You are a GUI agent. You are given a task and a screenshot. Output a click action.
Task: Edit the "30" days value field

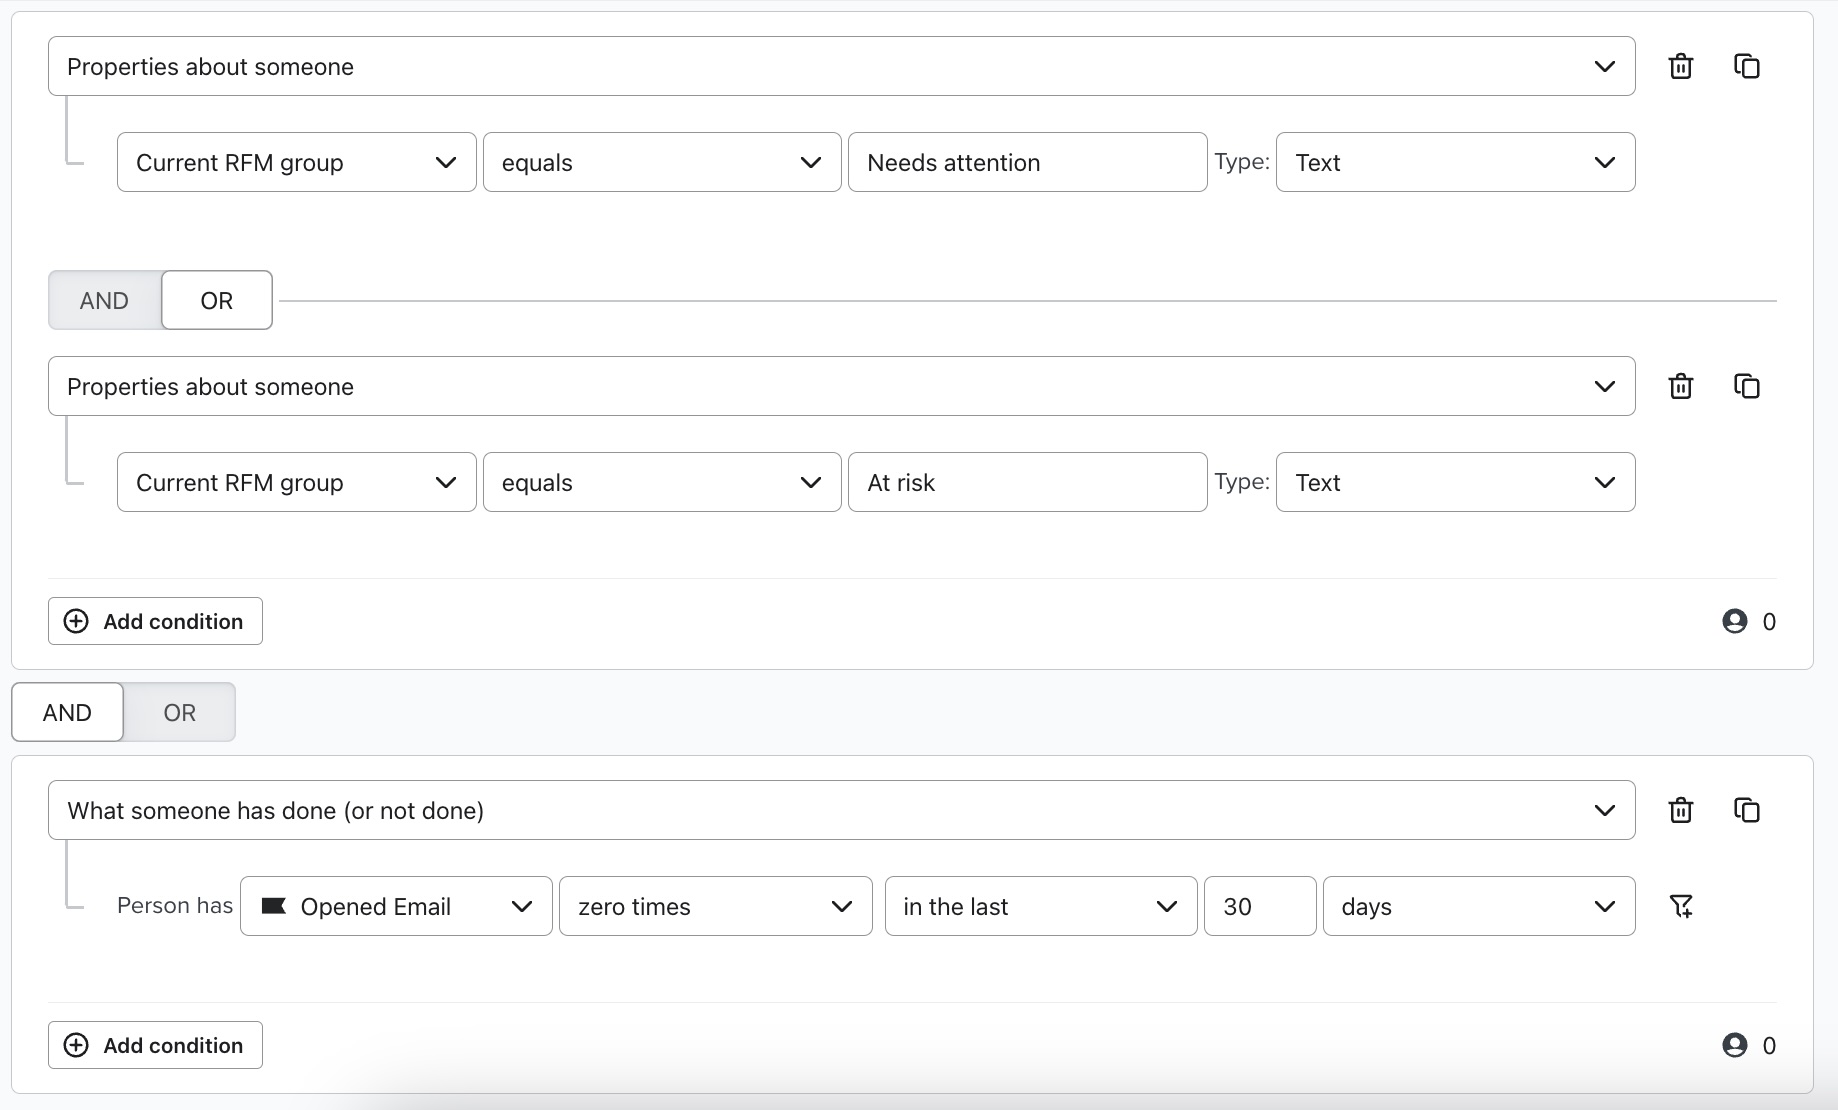(1259, 906)
